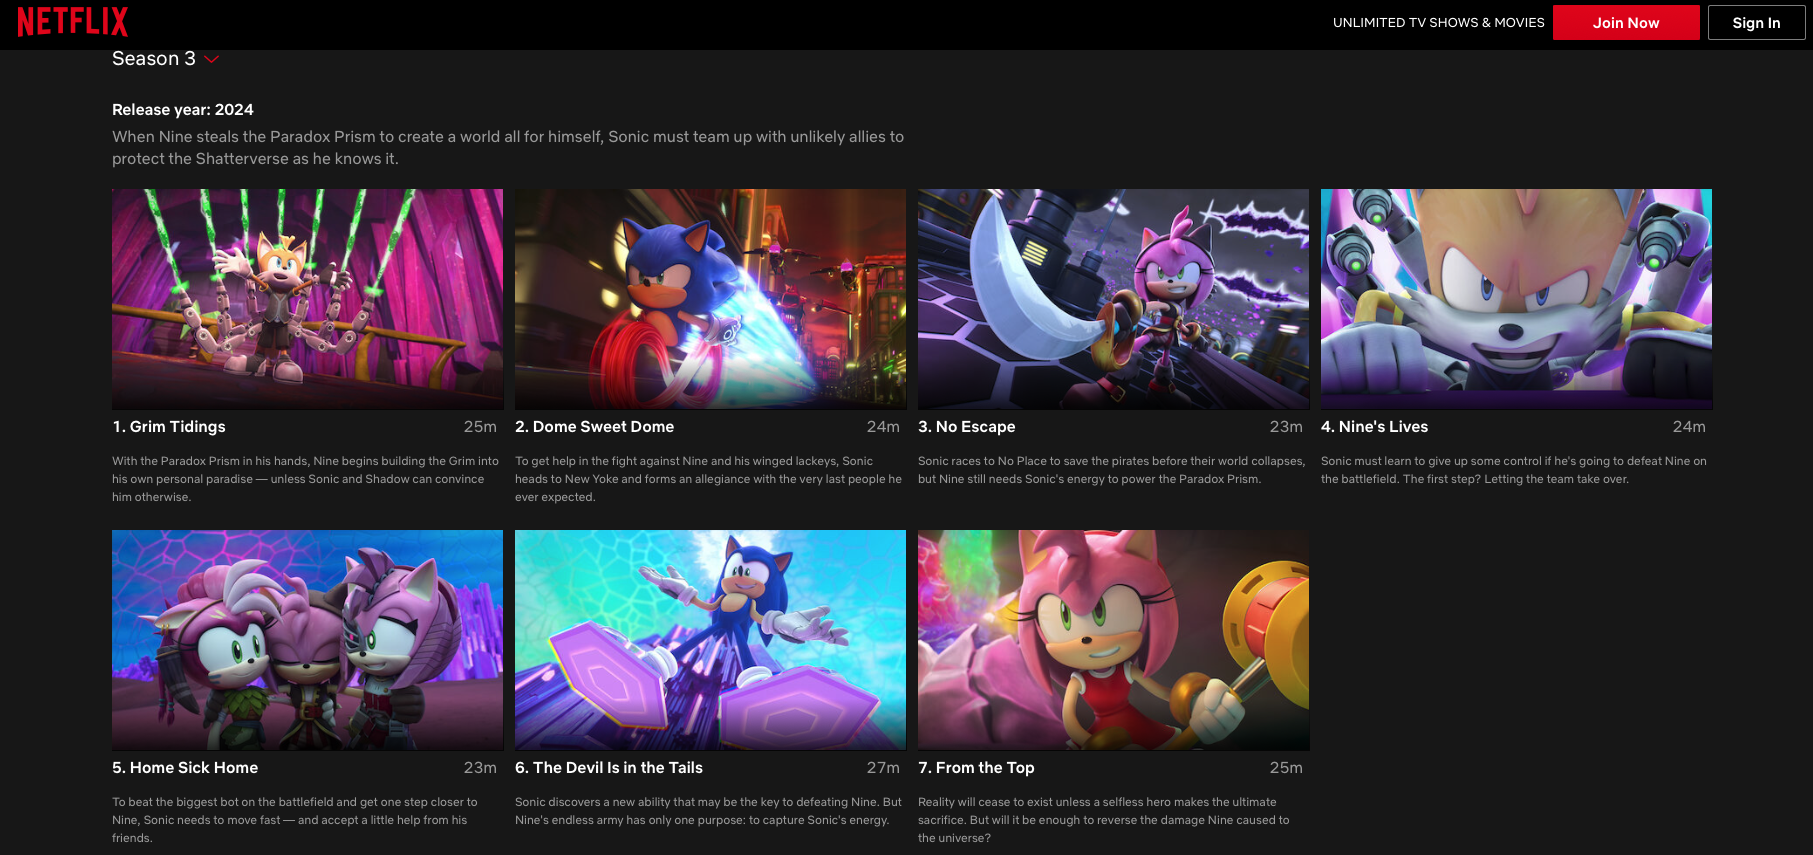Click the Grim Tidings episode description
Image resolution: width=1813 pixels, height=855 pixels.
[x=305, y=479]
